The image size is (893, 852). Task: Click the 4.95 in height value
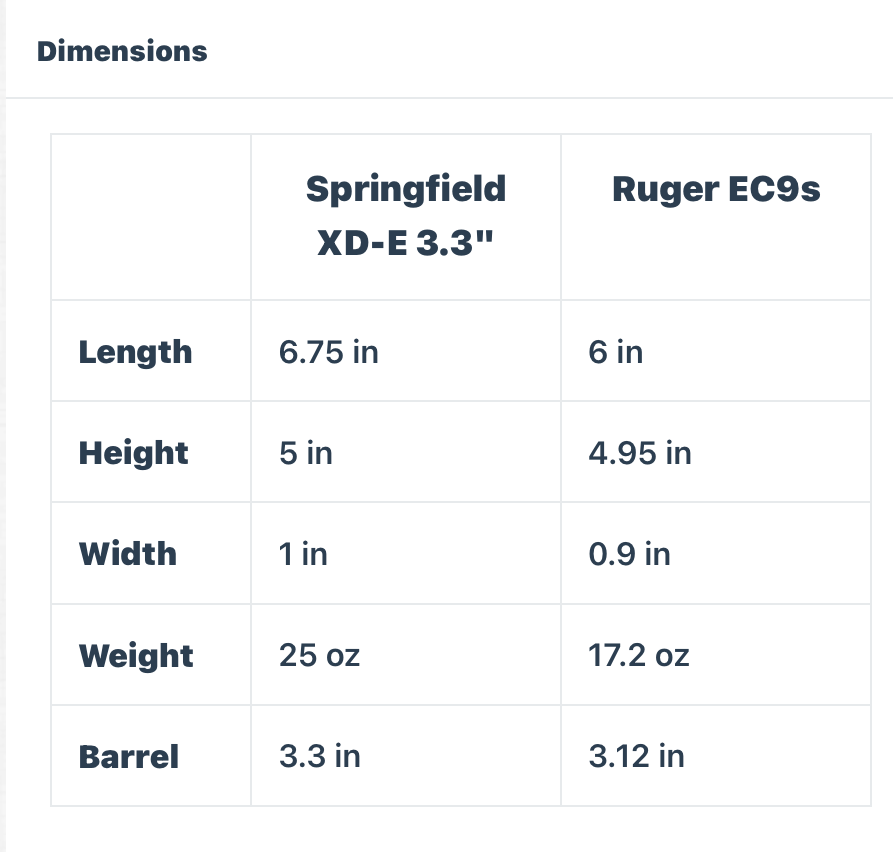pos(640,453)
